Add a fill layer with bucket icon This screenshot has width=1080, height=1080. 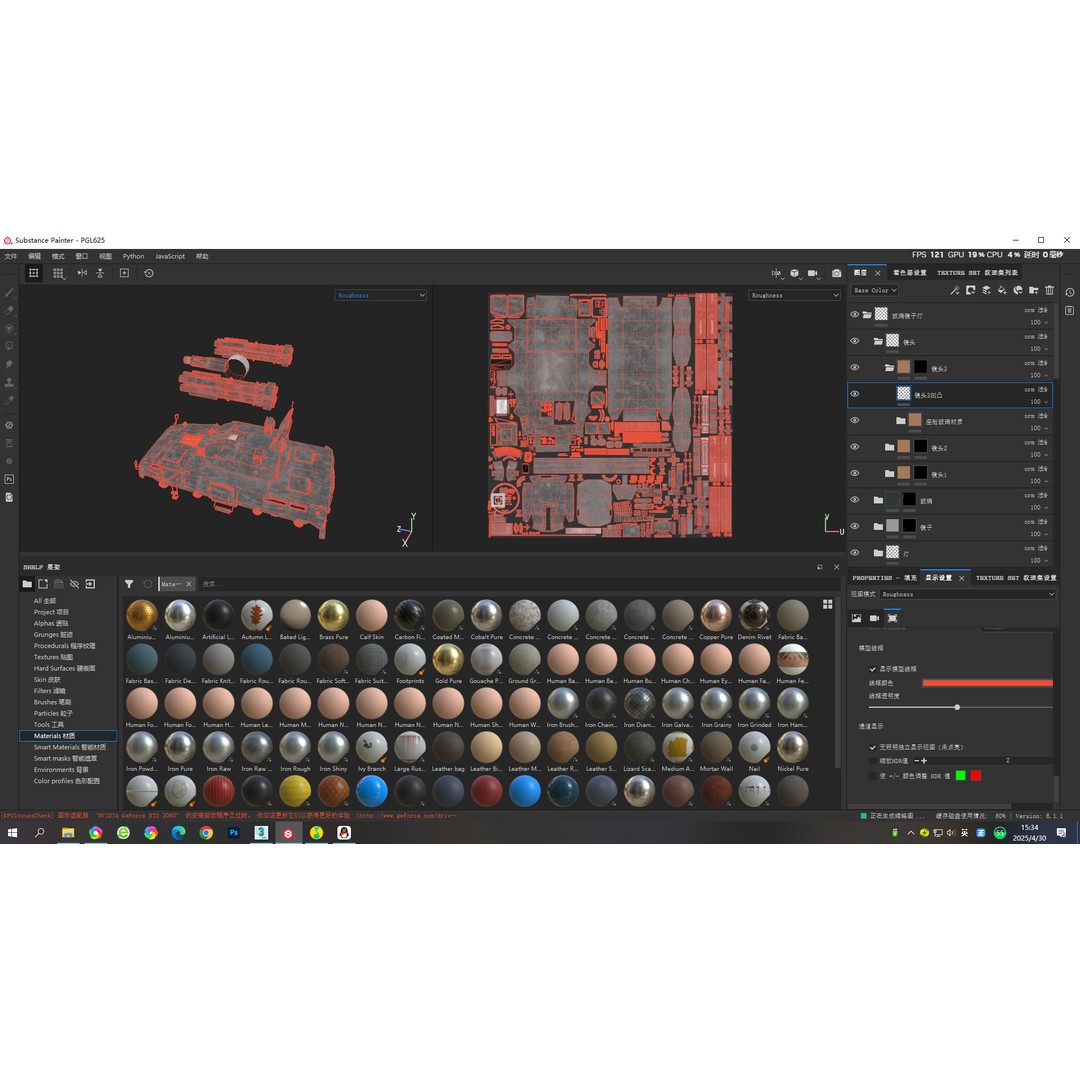[x=1002, y=291]
